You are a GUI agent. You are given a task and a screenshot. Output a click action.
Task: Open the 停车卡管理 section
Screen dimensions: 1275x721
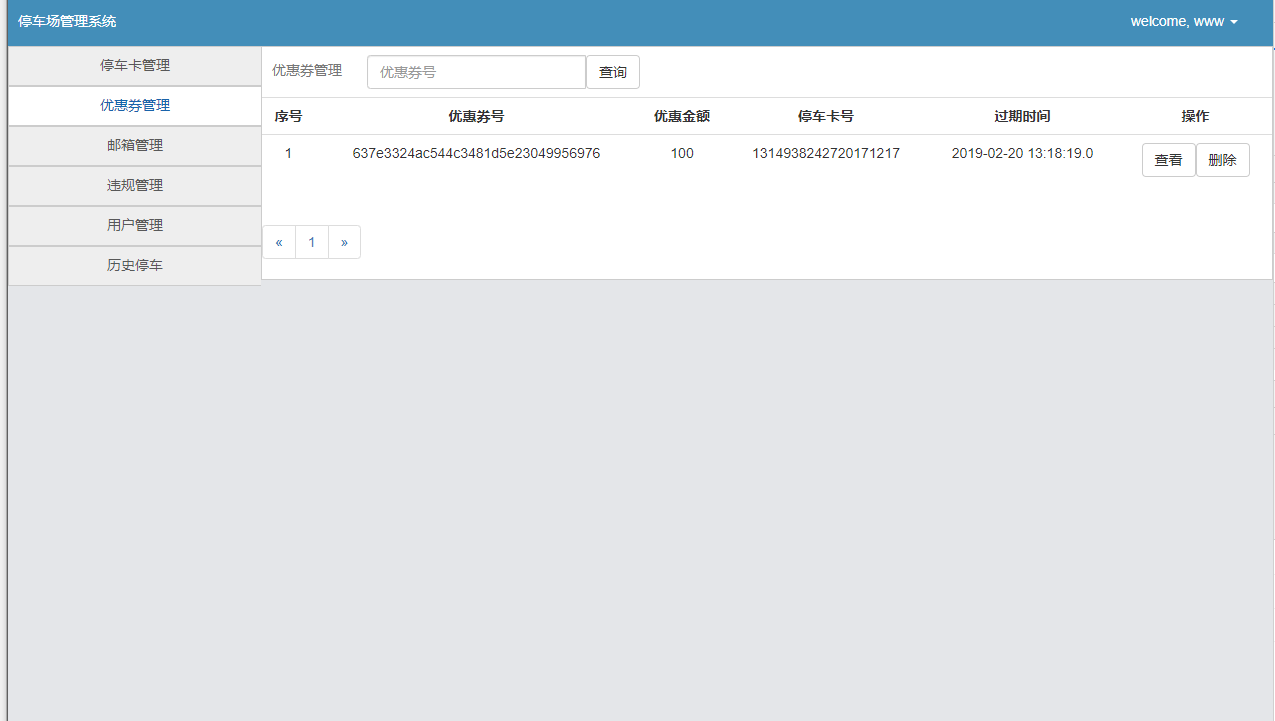point(134,65)
